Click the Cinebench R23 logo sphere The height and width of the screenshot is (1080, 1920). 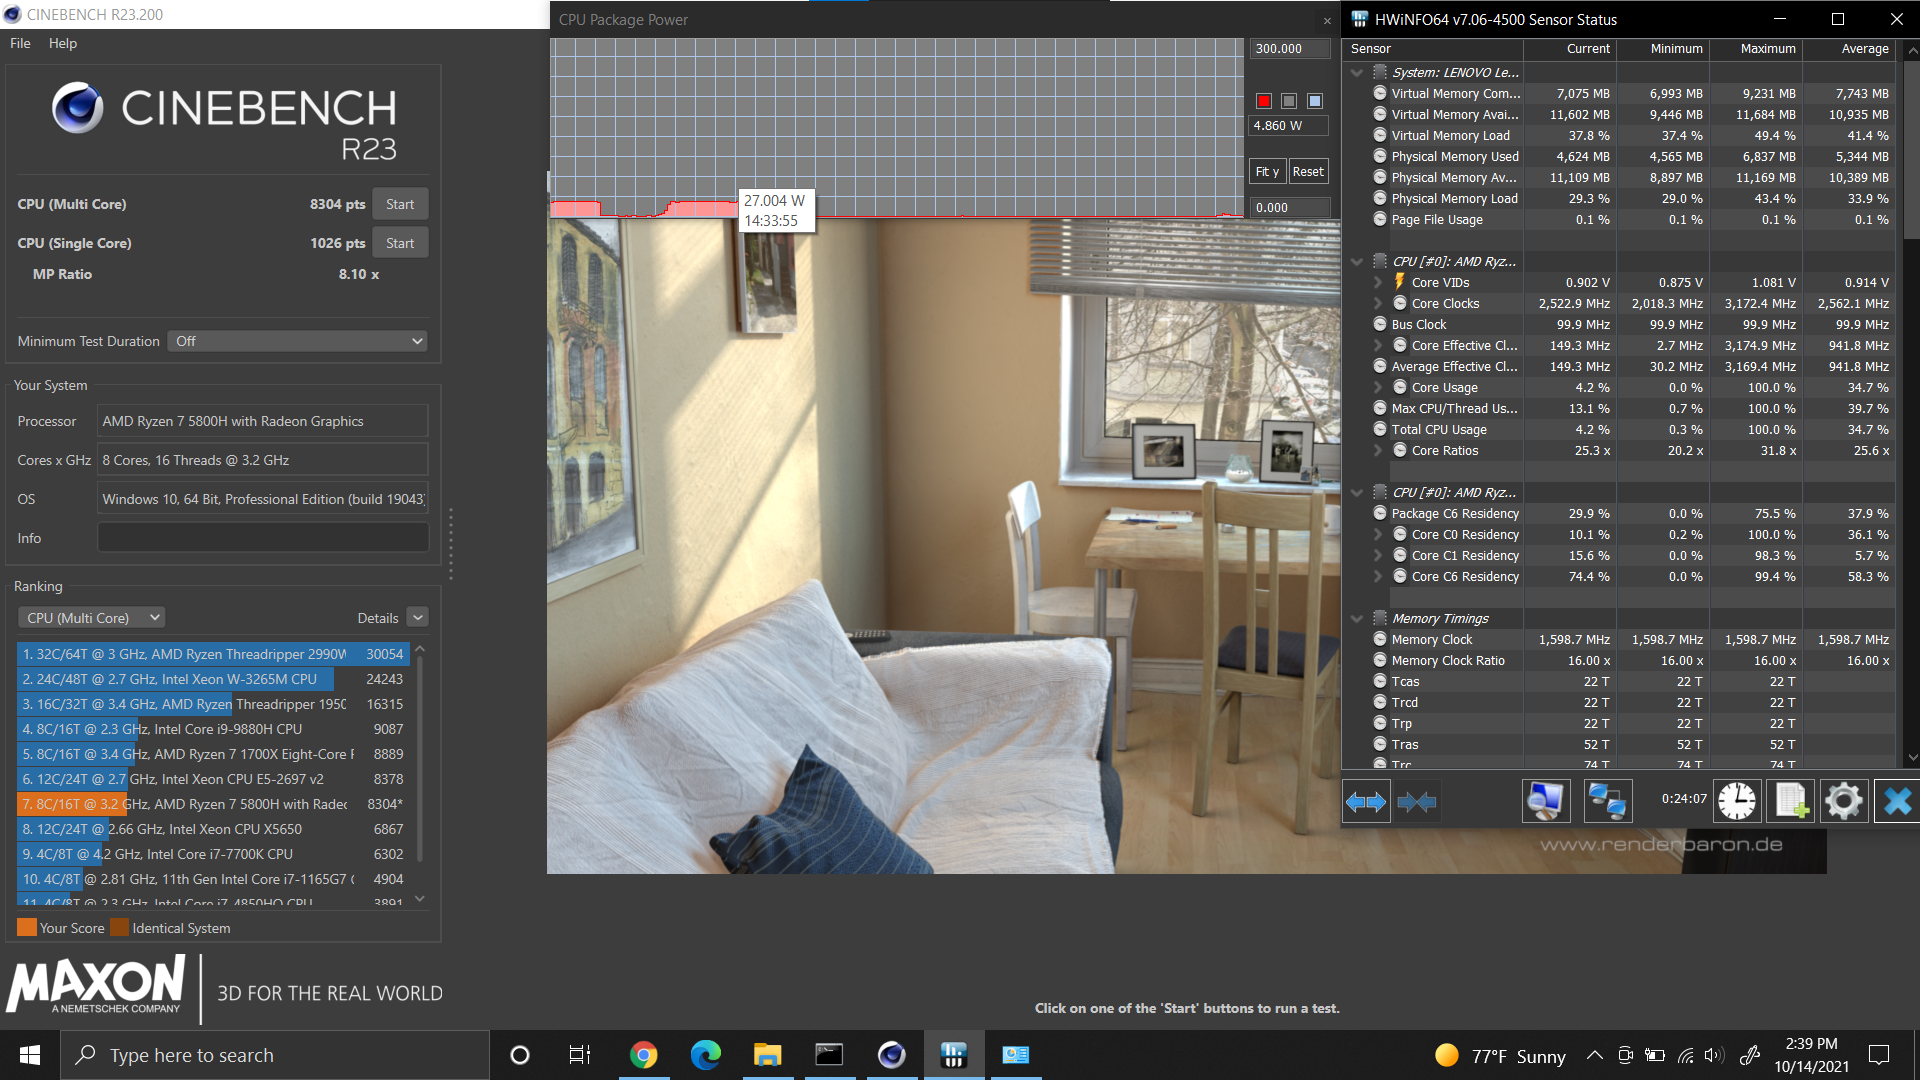[78, 107]
